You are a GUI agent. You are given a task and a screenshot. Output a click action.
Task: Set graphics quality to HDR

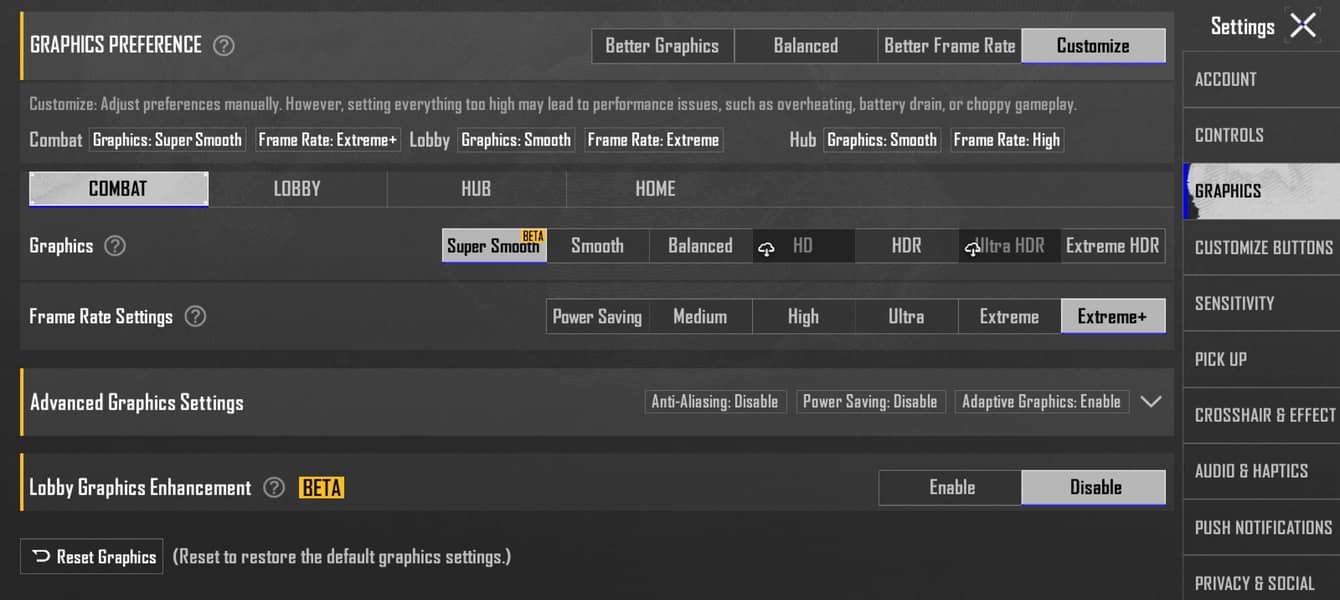point(906,246)
